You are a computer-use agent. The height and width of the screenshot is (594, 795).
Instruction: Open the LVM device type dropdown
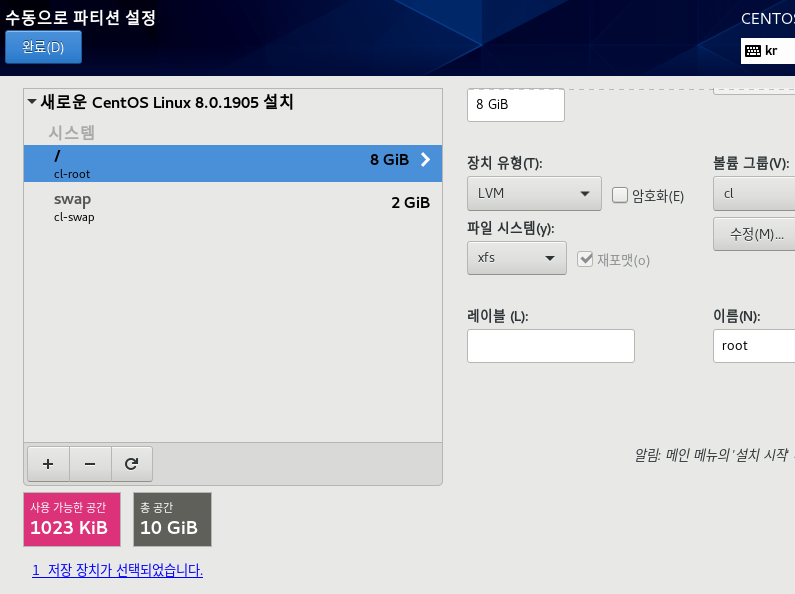click(534, 194)
